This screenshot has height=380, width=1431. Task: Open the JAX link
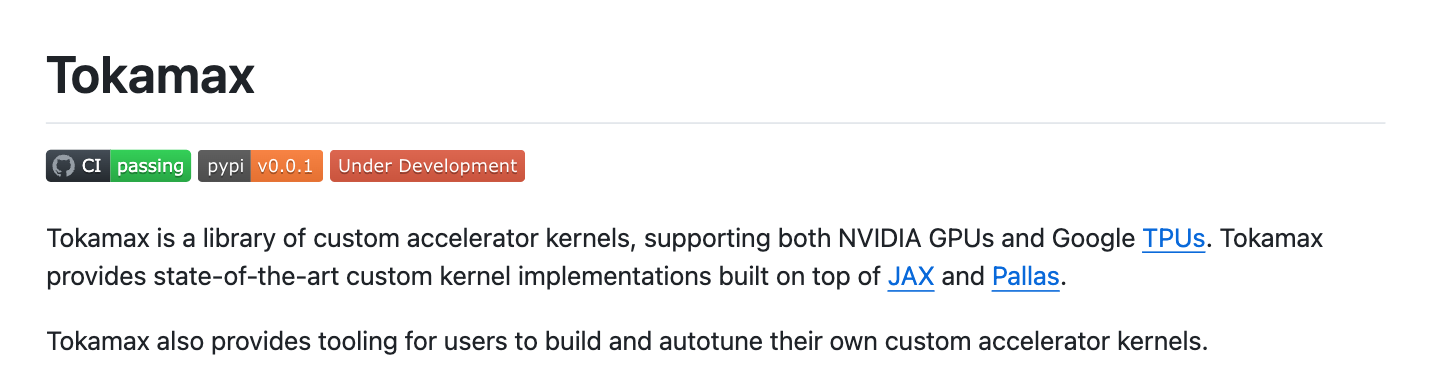point(911,277)
